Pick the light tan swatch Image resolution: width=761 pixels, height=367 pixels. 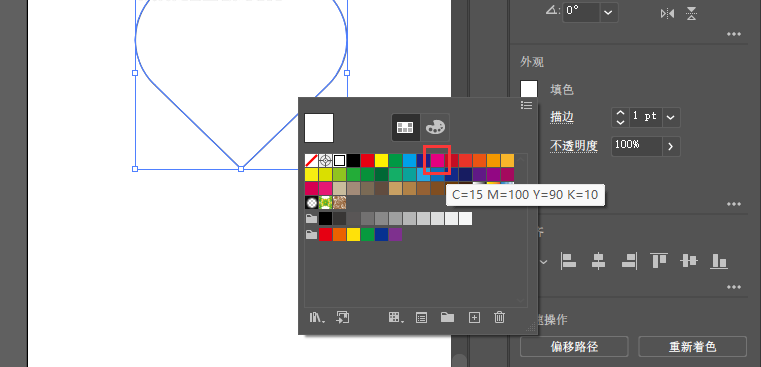pyautogui.click(x=339, y=188)
